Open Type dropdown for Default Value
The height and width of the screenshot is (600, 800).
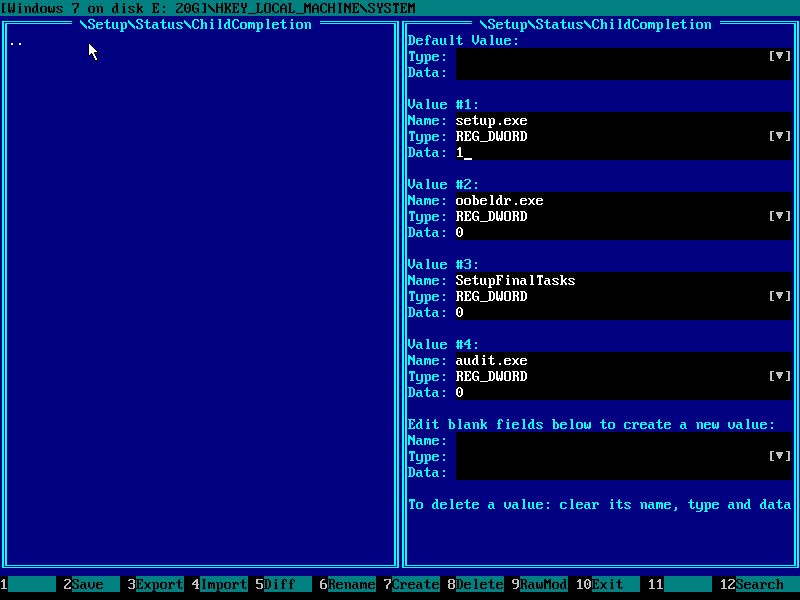[780, 56]
